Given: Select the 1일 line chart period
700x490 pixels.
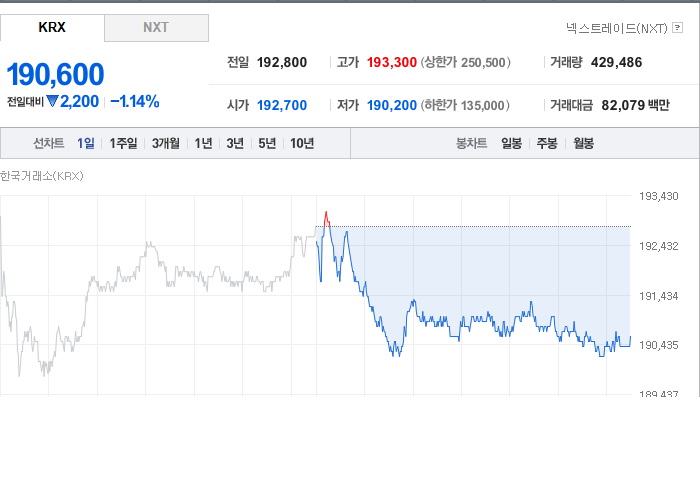Looking at the screenshot, I should click(x=86, y=143).
